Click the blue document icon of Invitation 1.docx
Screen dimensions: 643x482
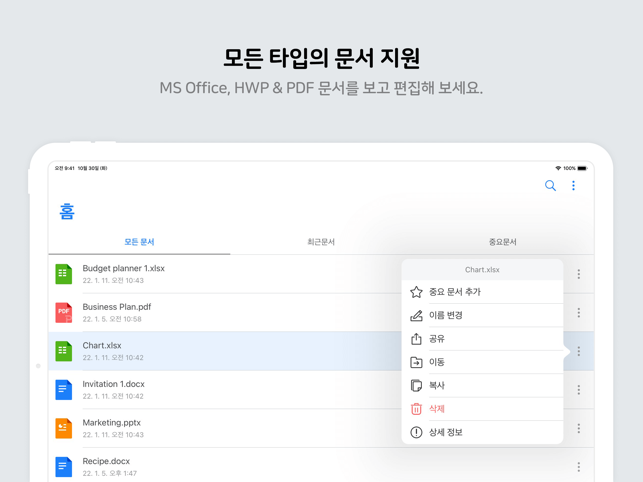pyautogui.click(x=64, y=390)
